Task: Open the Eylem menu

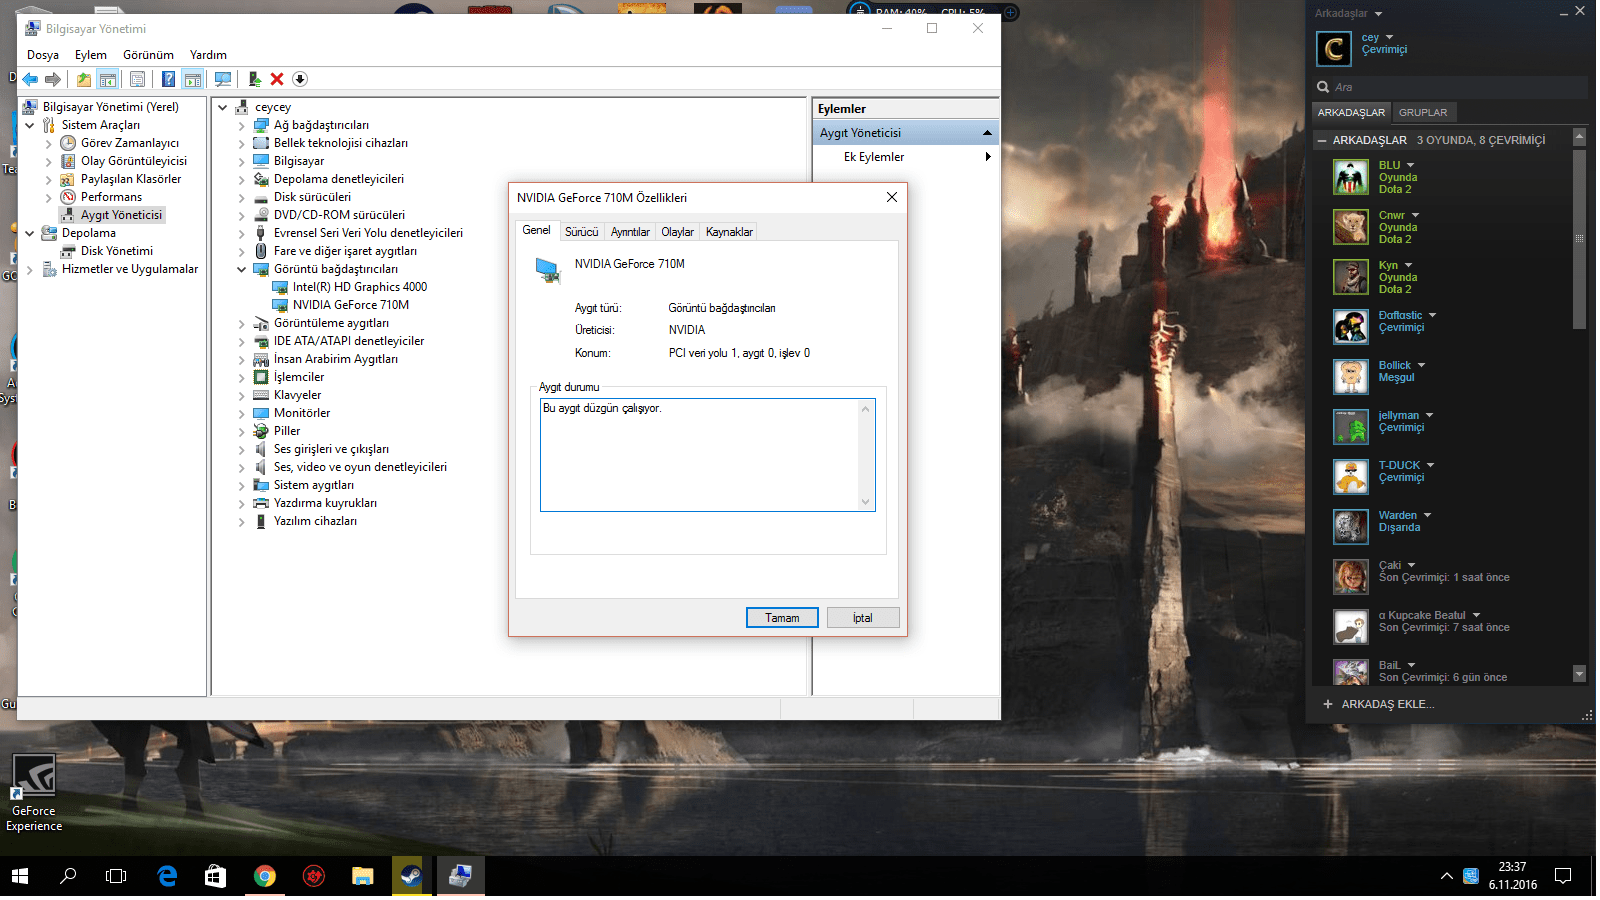Action: click(x=90, y=55)
